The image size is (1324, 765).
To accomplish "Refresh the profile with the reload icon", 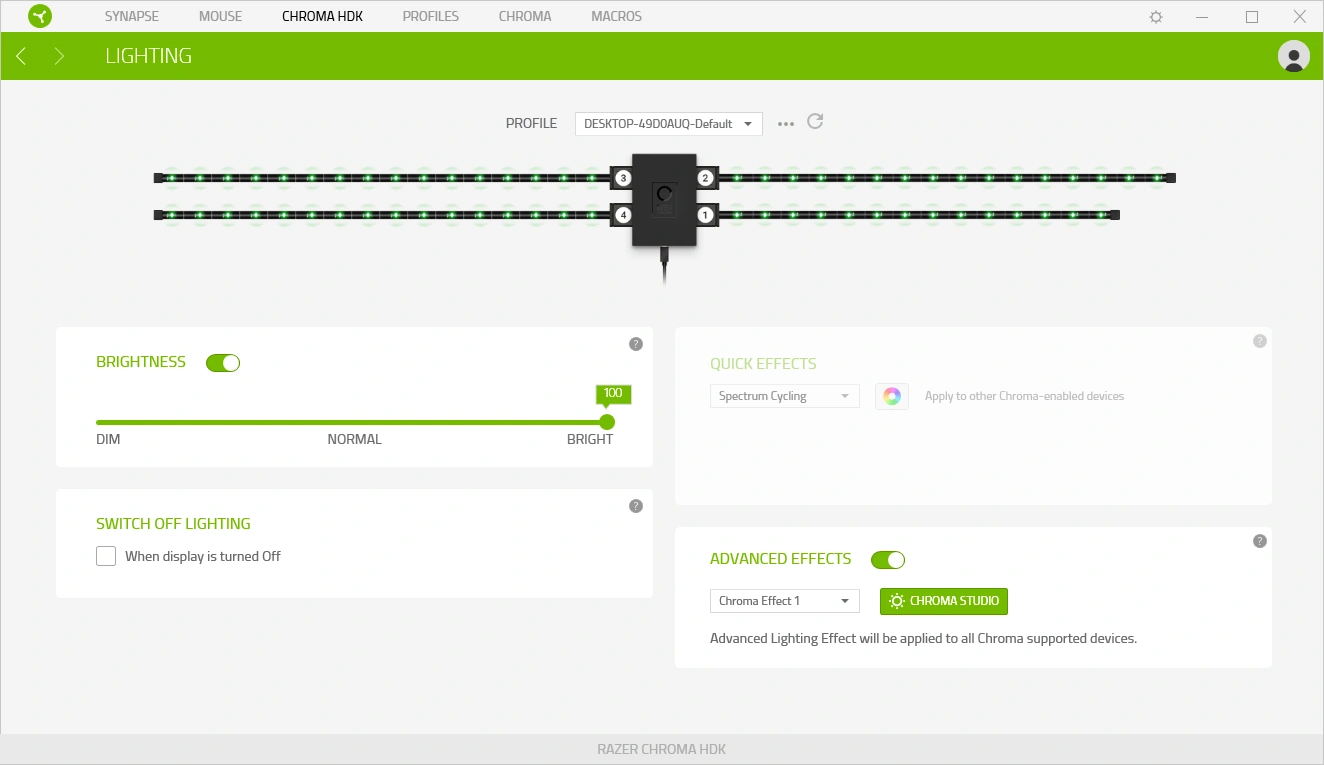I will point(815,122).
